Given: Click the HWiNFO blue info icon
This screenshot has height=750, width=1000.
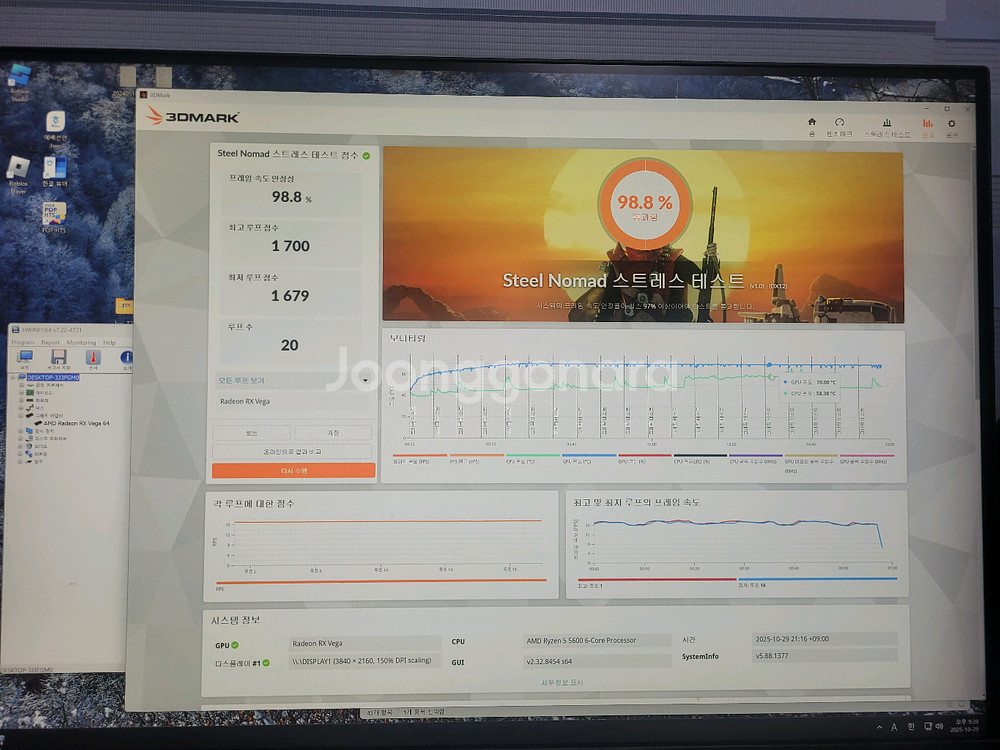Looking at the screenshot, I should tap(126, 359).
